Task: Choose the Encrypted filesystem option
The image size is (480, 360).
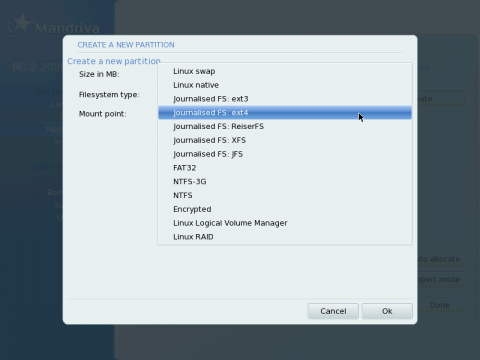Action: coord(285,209)
